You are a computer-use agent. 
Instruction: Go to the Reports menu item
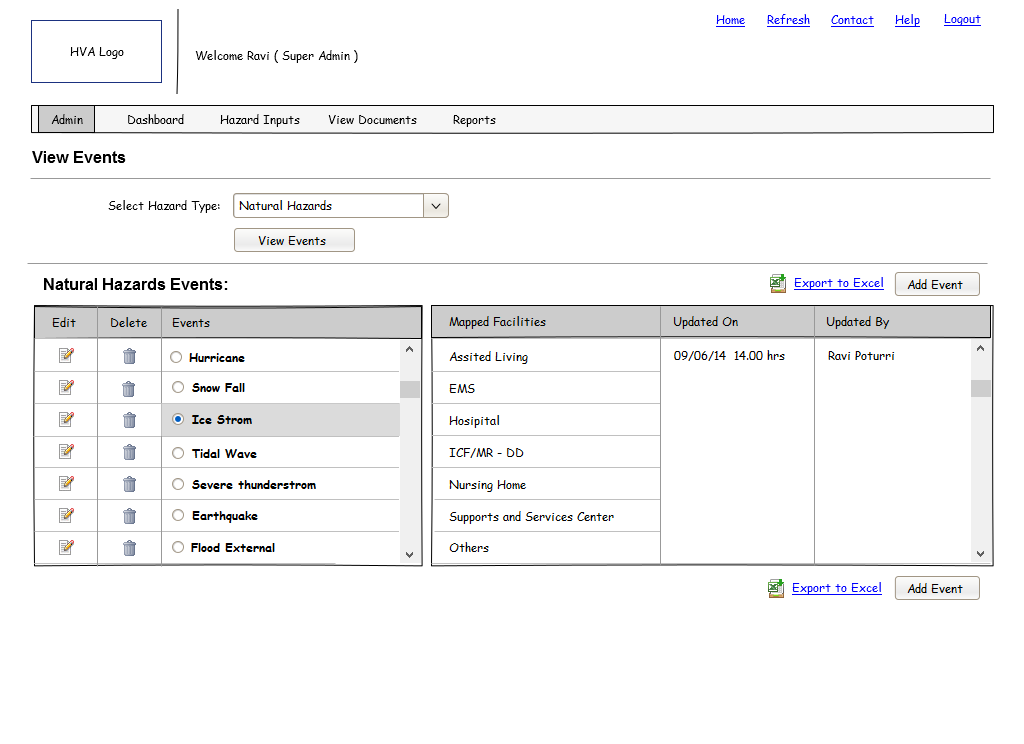(x=474, y=120)
